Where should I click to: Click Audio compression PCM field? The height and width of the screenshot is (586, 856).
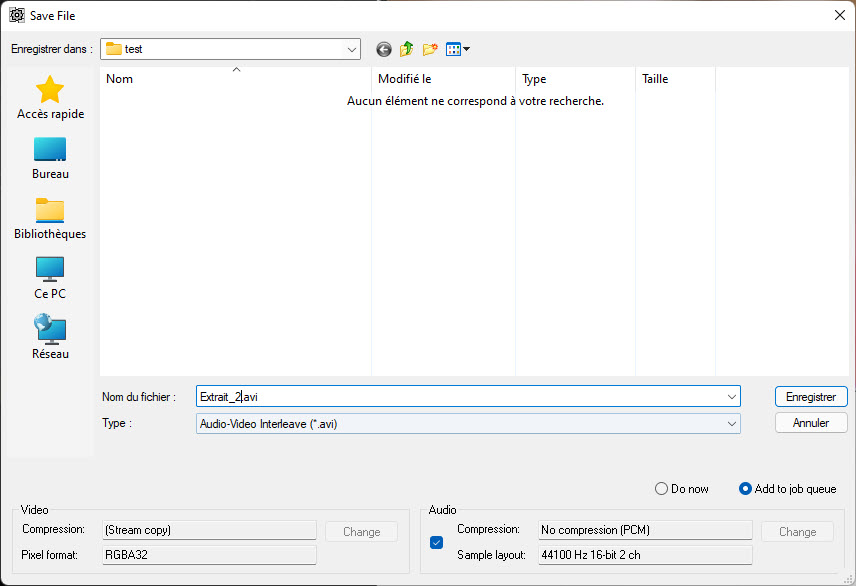[645, 530]
